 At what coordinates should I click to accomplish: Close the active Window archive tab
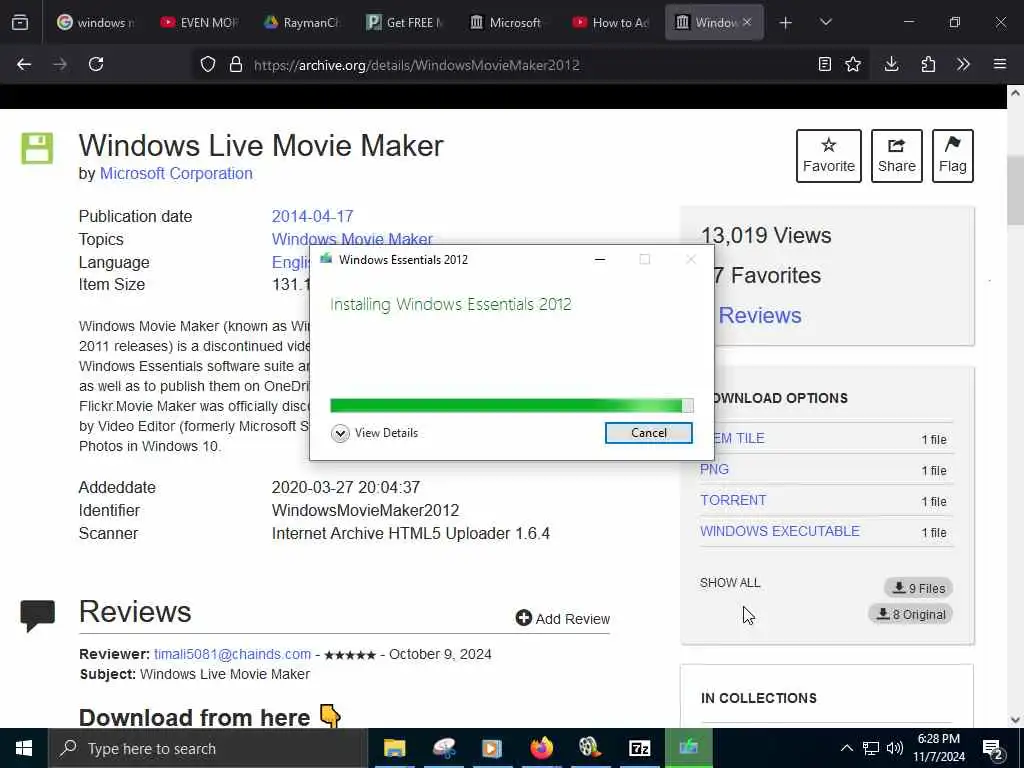point(747,22)
